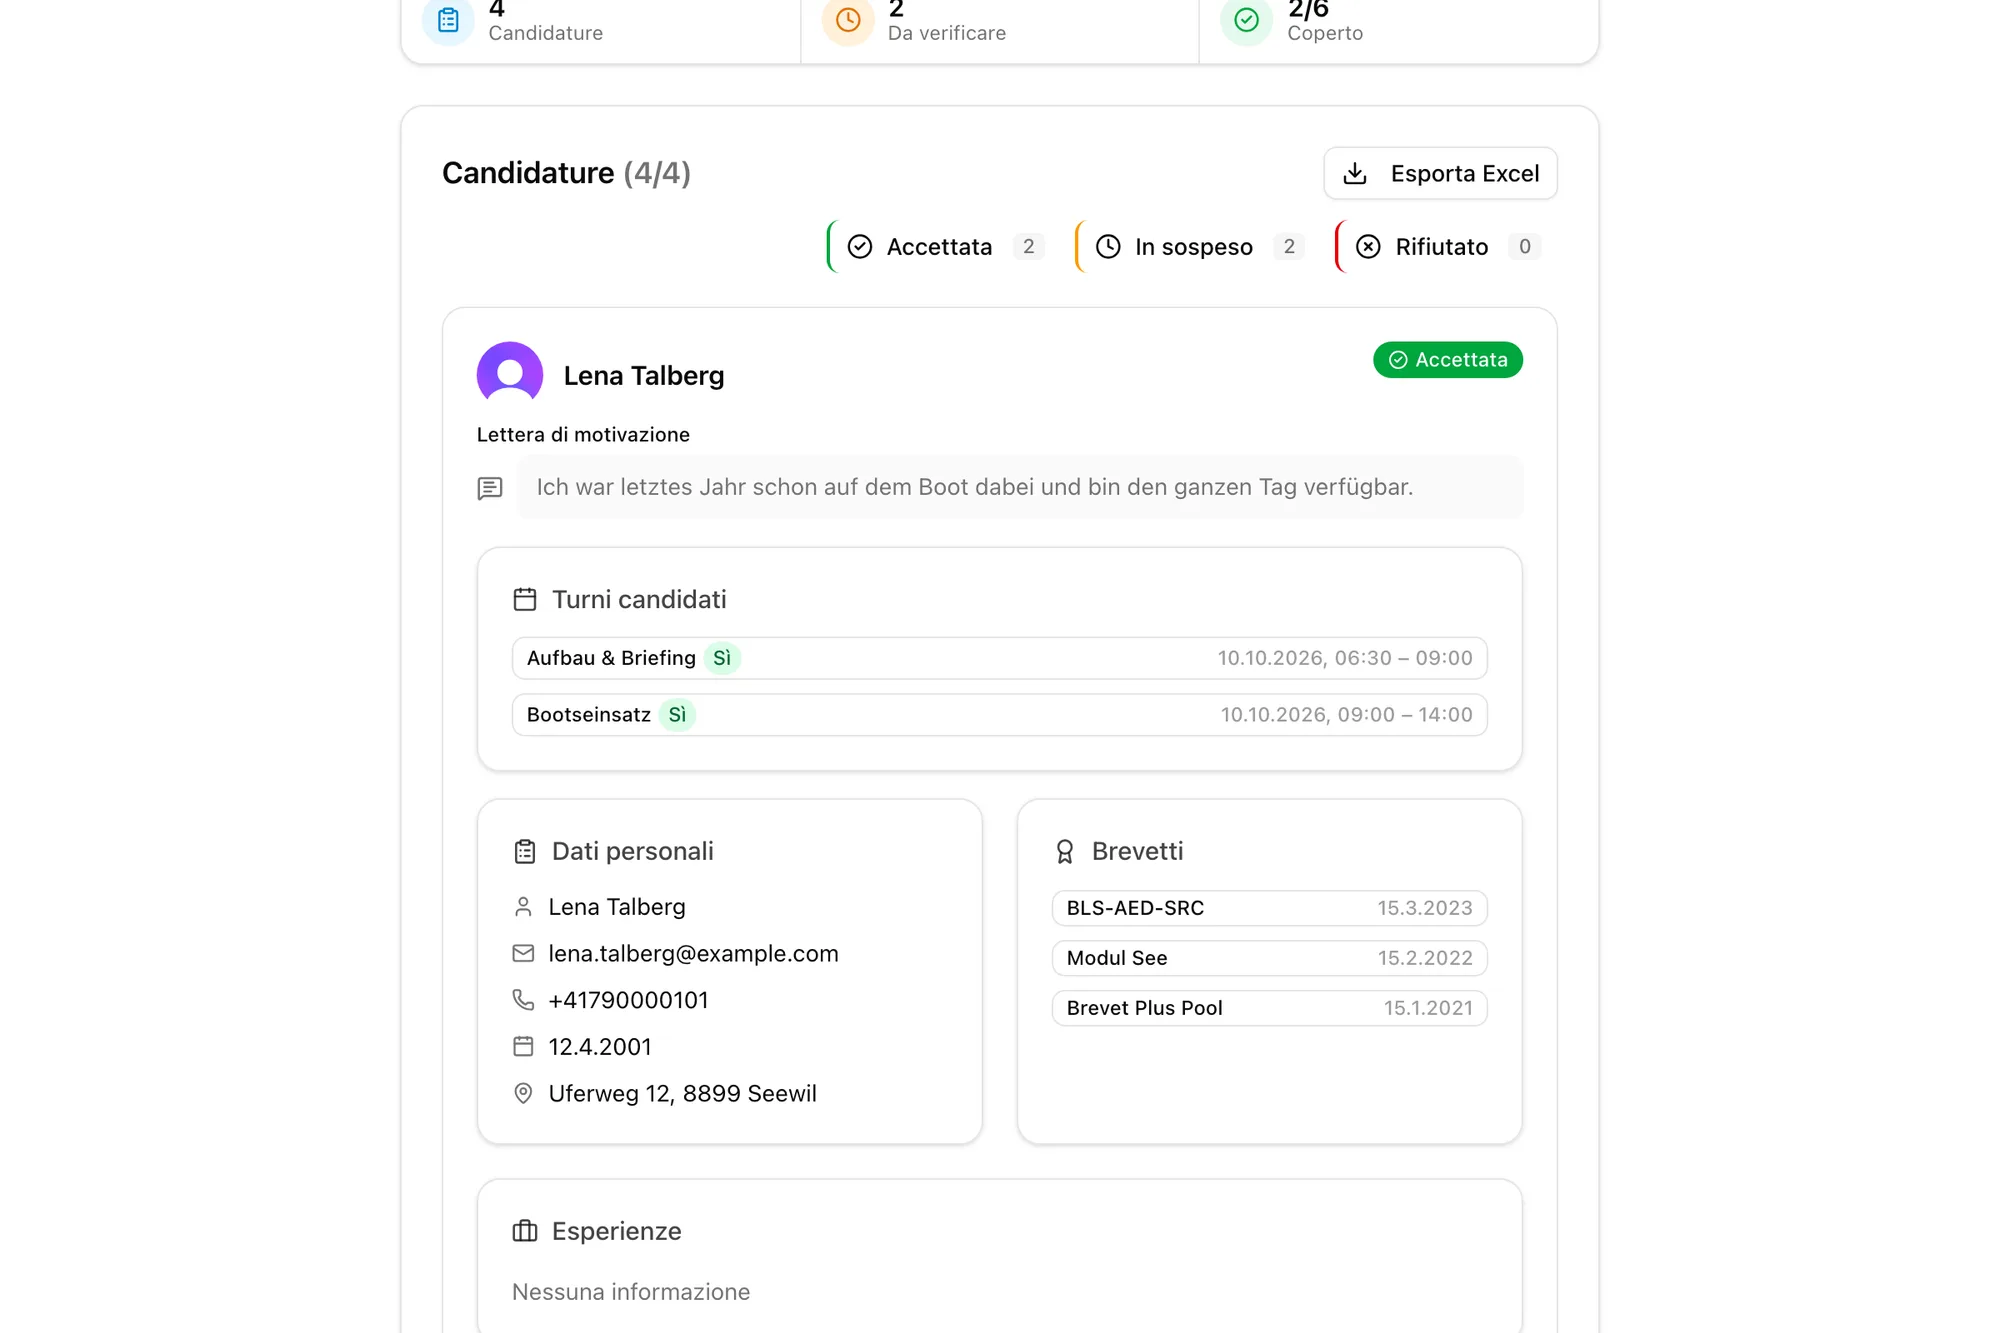Click the phone icon beside the phone number
This screenshot has height=1333, width=2000.
click(x=523, y=1000)
